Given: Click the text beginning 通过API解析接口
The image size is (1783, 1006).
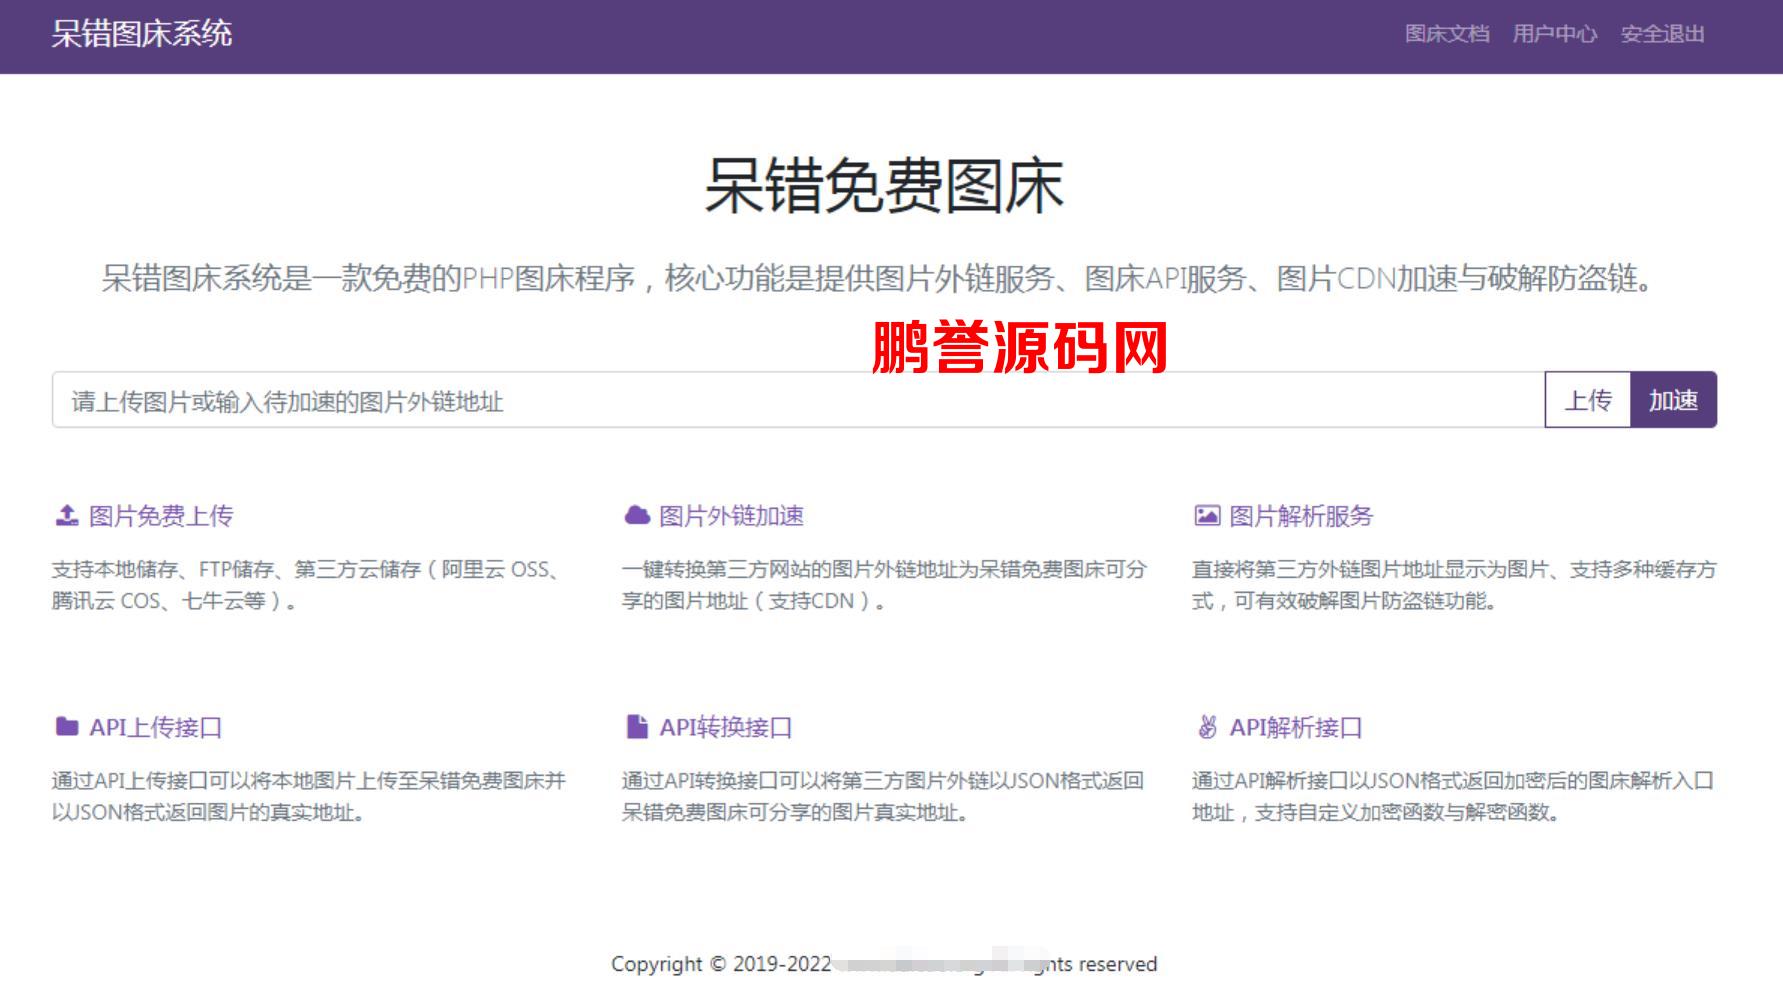Looking at the screenshot, I should [1453, 796].
